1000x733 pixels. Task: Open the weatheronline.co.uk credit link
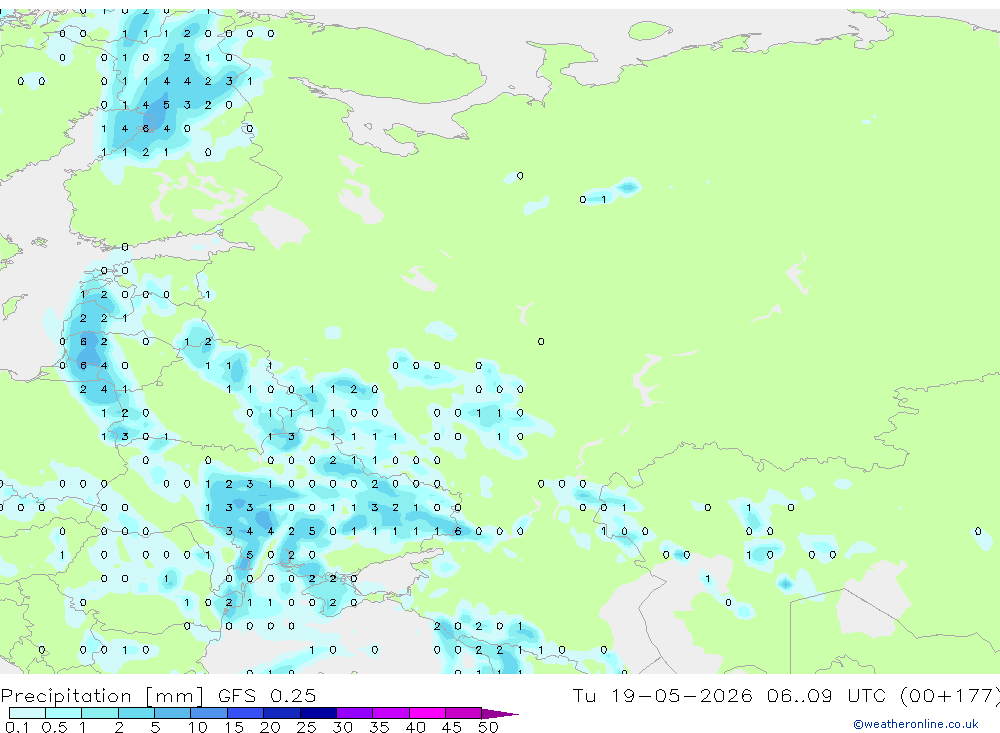pos(916,724)
